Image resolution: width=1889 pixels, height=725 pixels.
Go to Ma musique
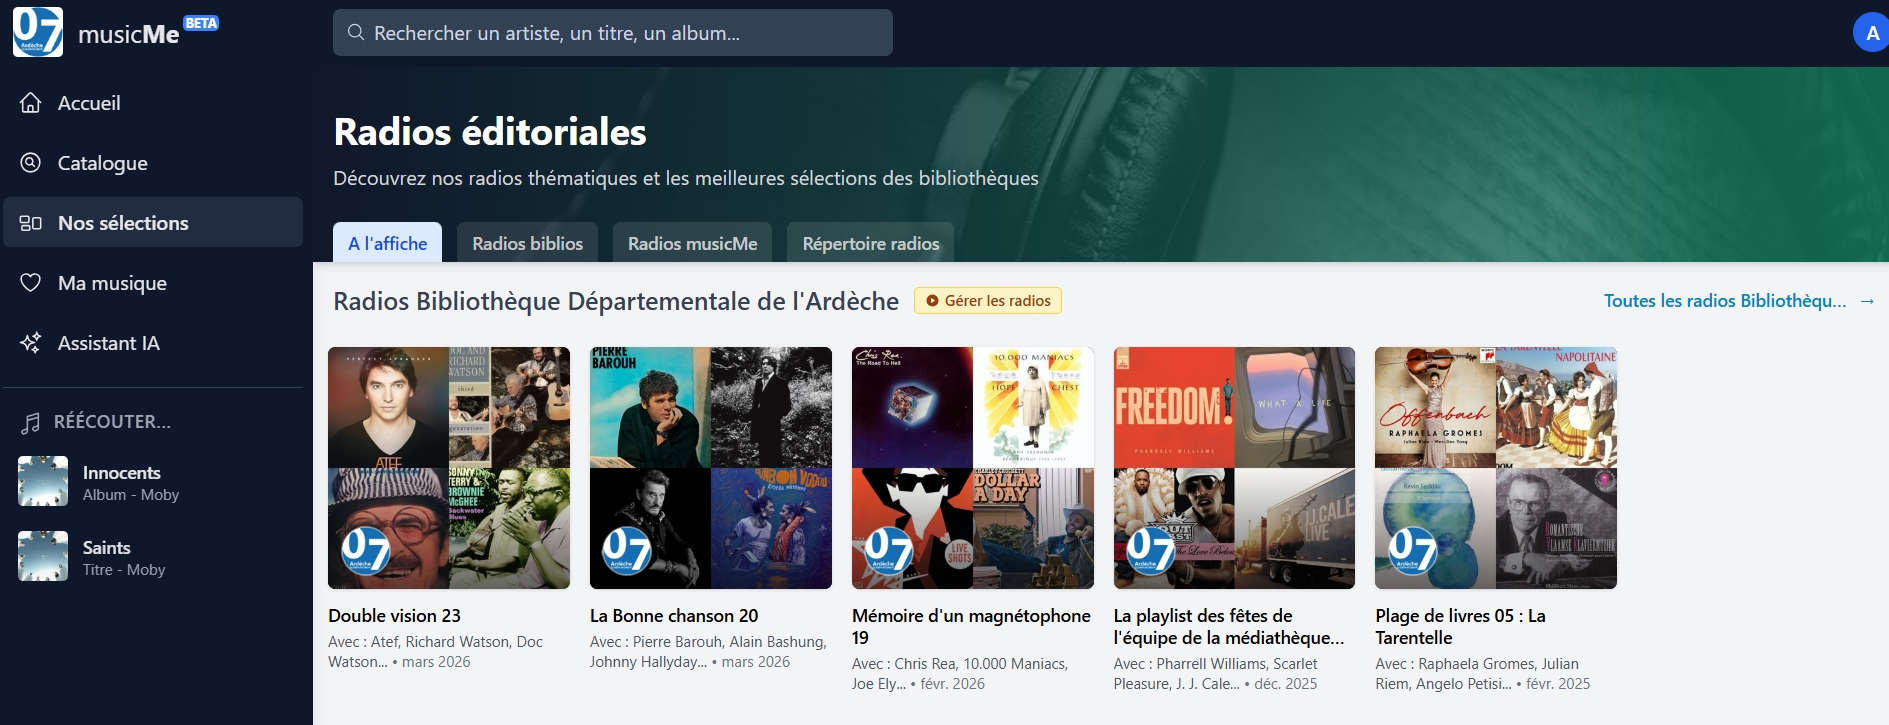(153, 283)
